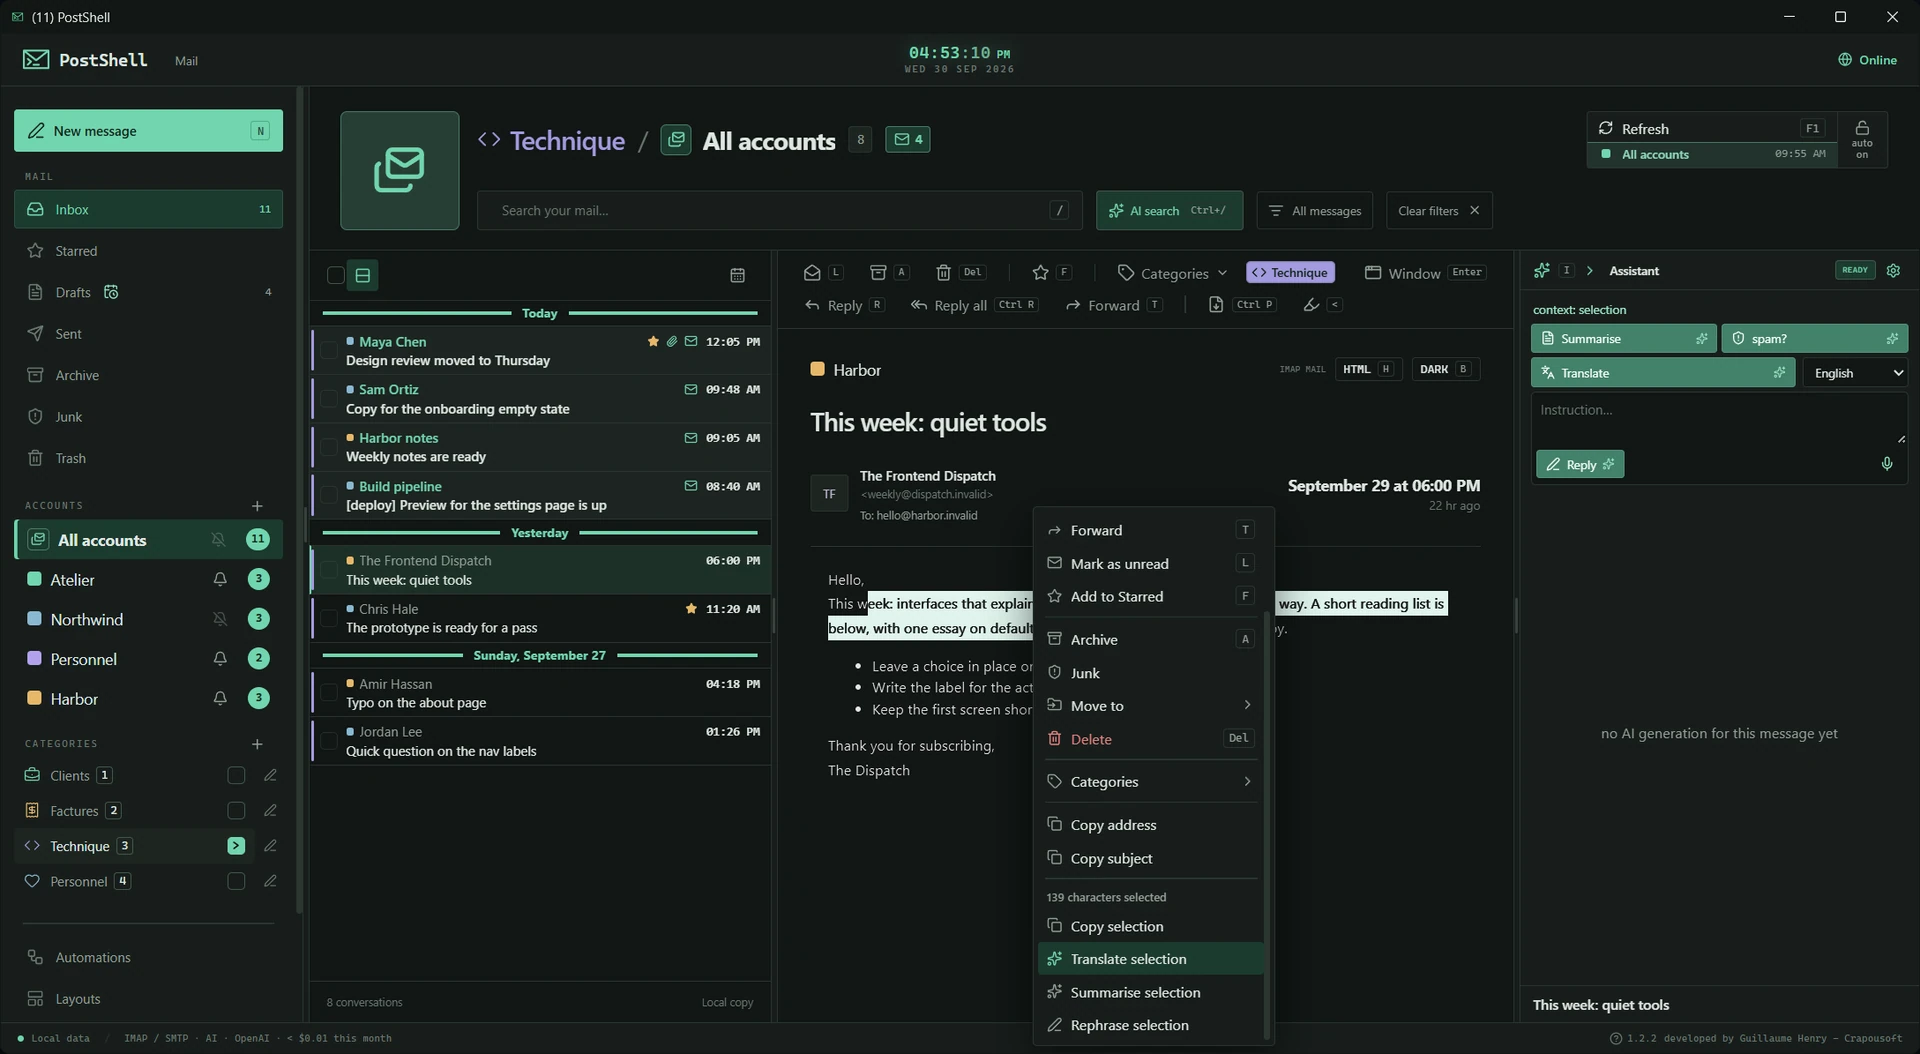
Task: Click the archive box icon in message toolbar
Action: click(x=878, y=273)
